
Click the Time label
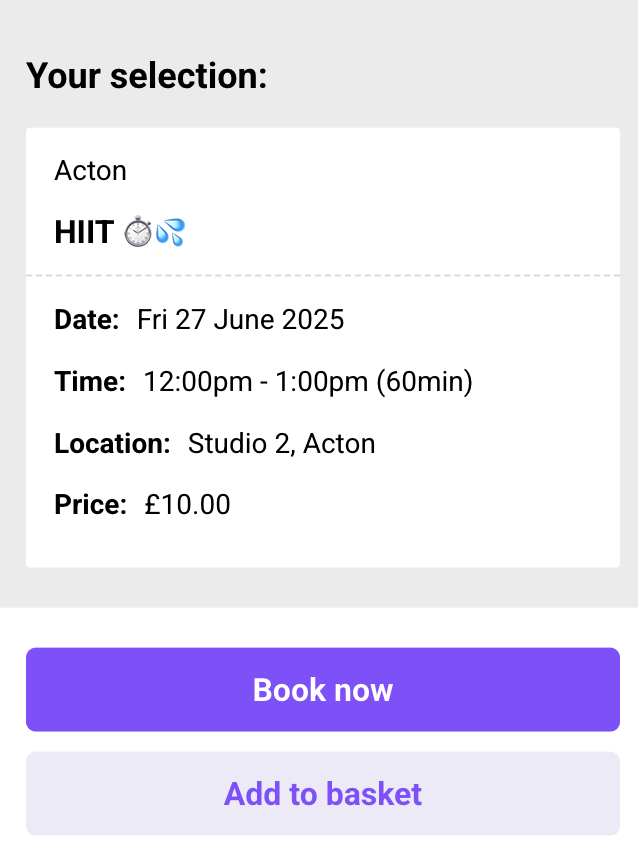tap(90, 381)
